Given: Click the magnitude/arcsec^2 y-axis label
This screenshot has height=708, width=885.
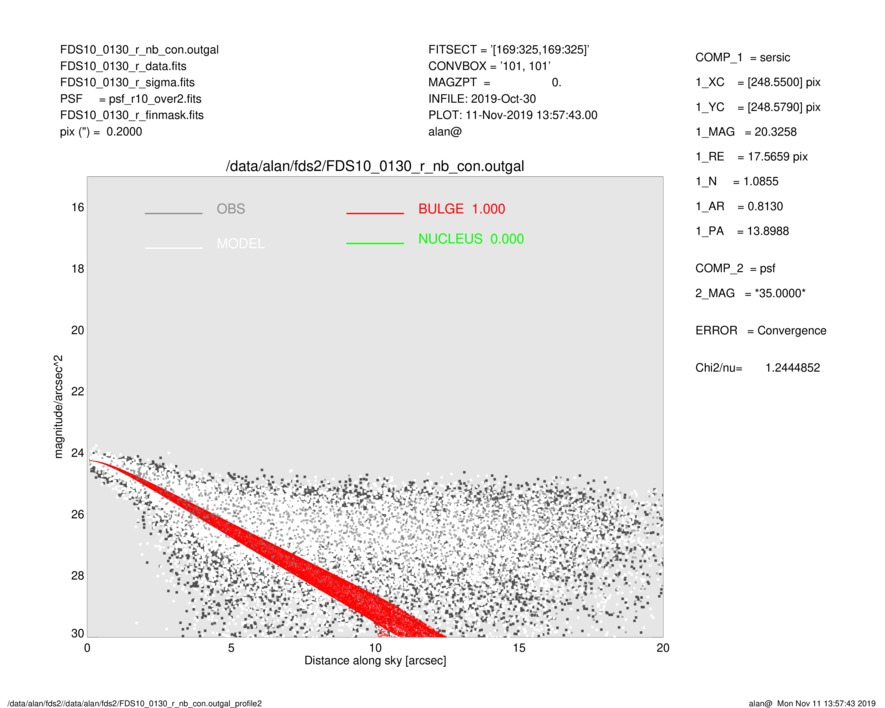Looking at the screenshot, I should coord(58,407).
